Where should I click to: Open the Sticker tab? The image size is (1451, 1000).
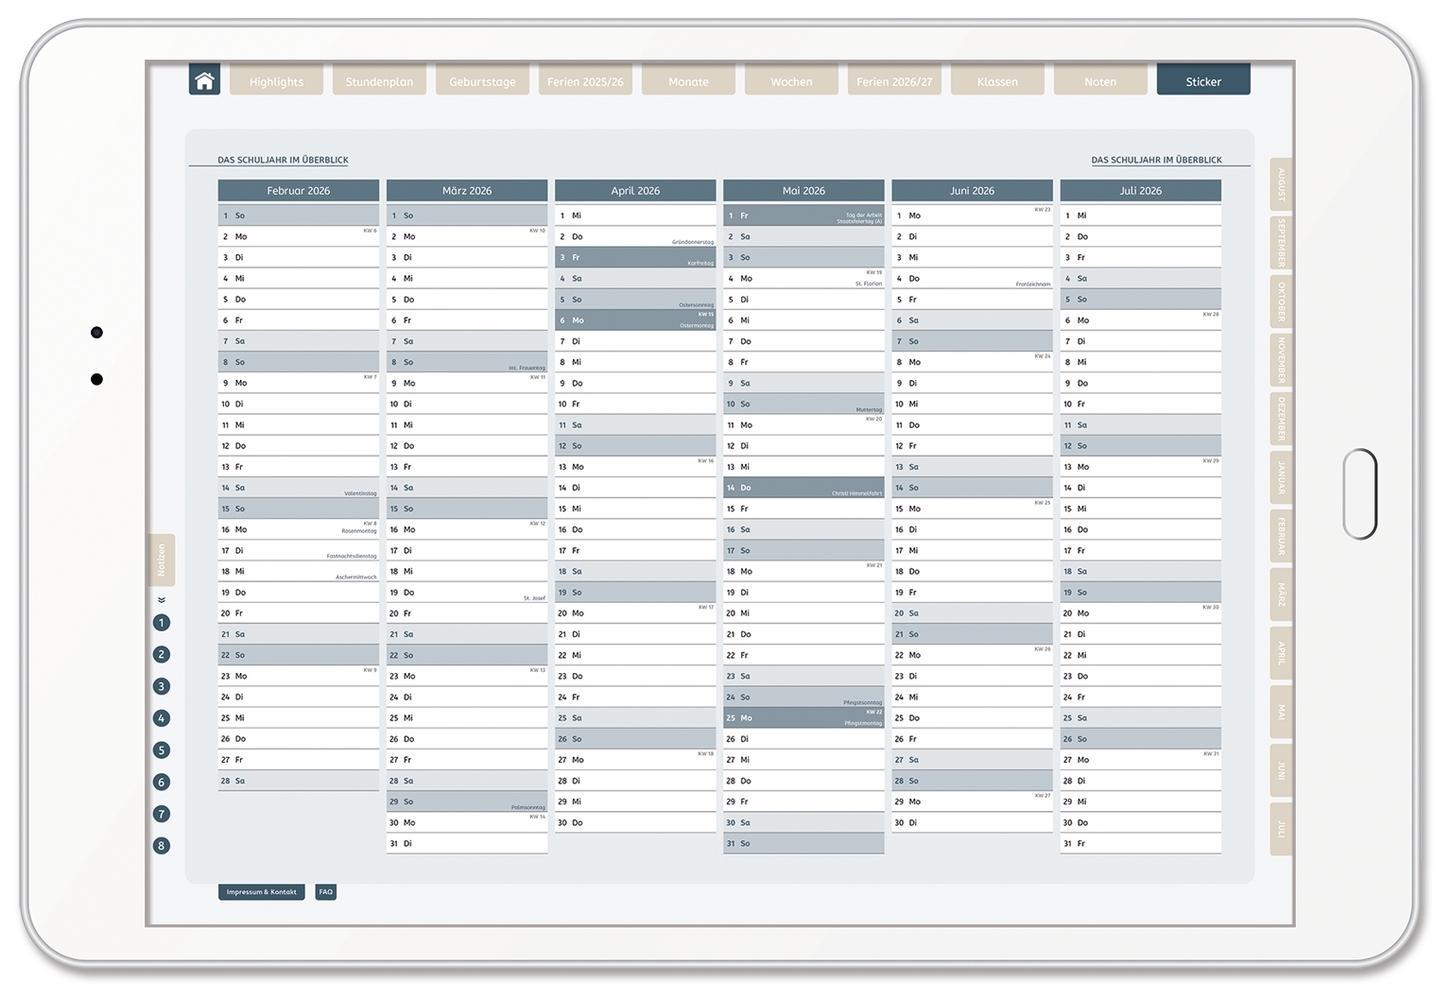[1203, 81]
